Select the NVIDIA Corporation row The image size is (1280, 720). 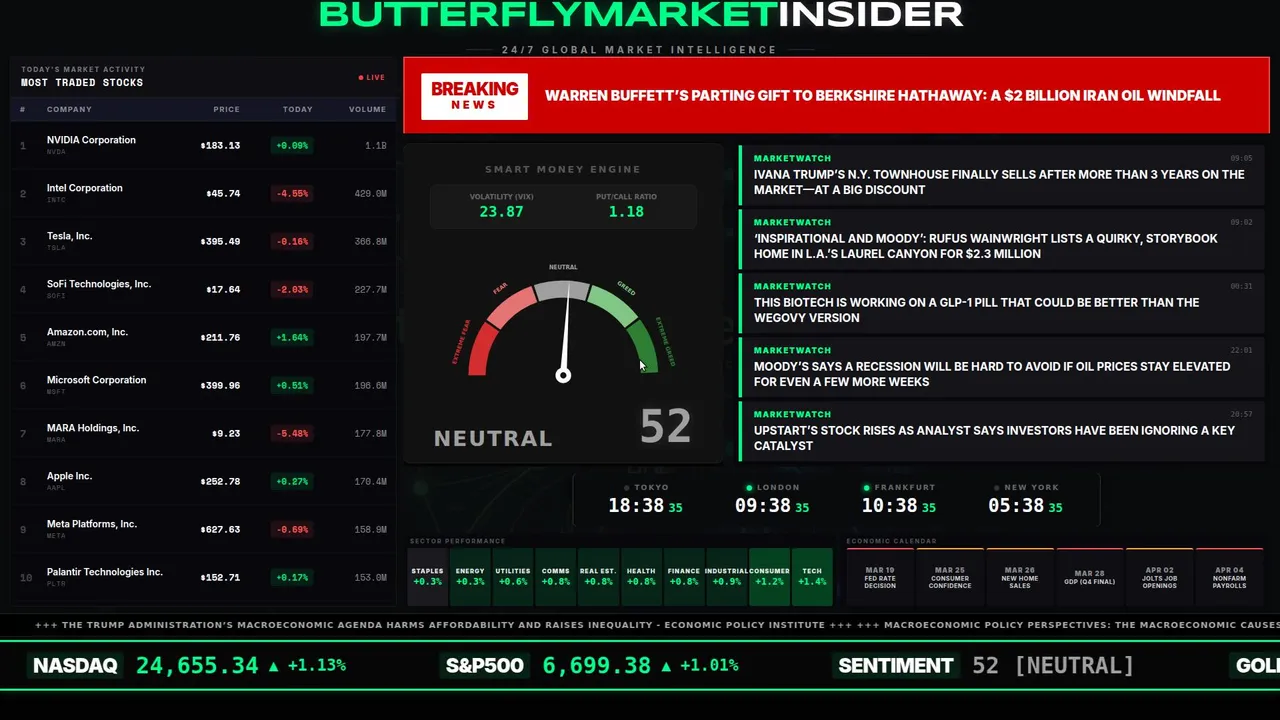[x=203, y=145]
